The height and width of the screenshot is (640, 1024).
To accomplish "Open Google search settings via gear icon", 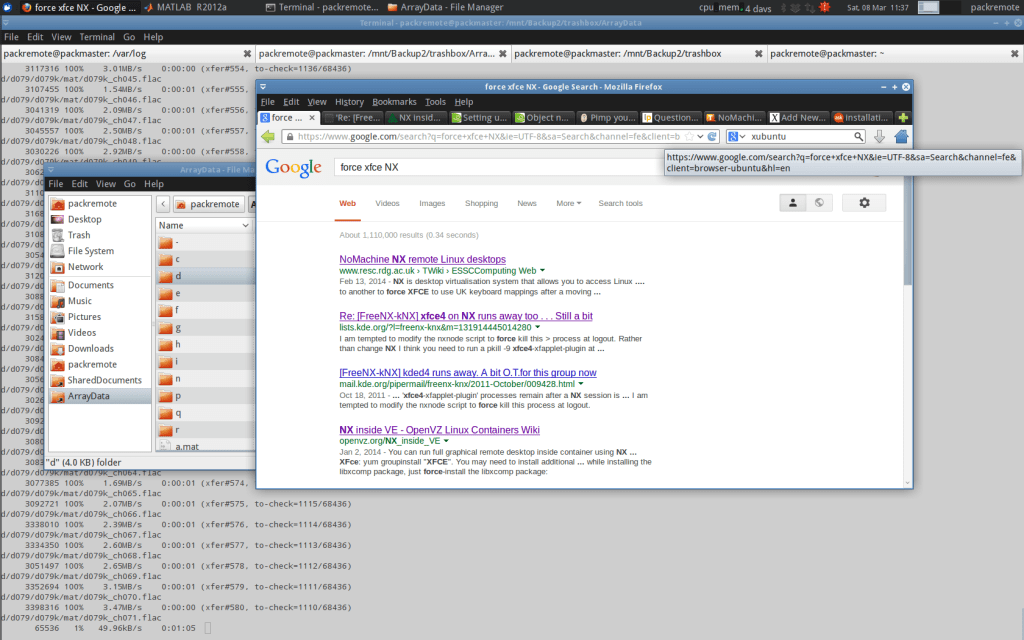I will (x=864, y=202).
